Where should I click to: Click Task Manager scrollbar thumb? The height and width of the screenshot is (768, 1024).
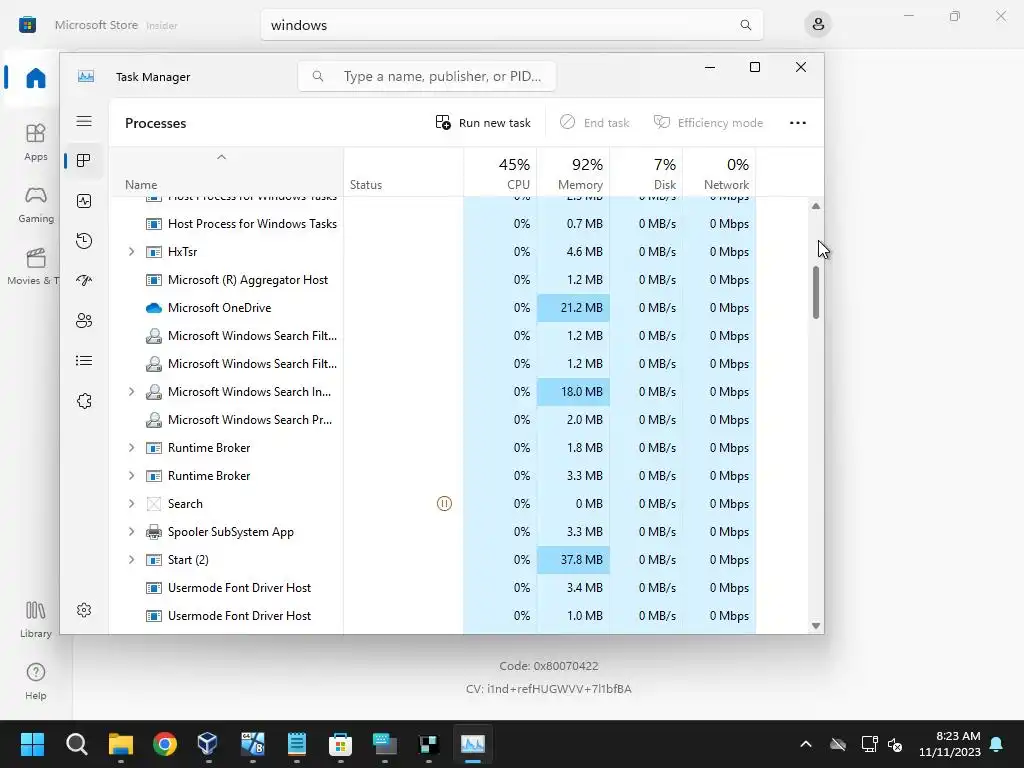816,293
